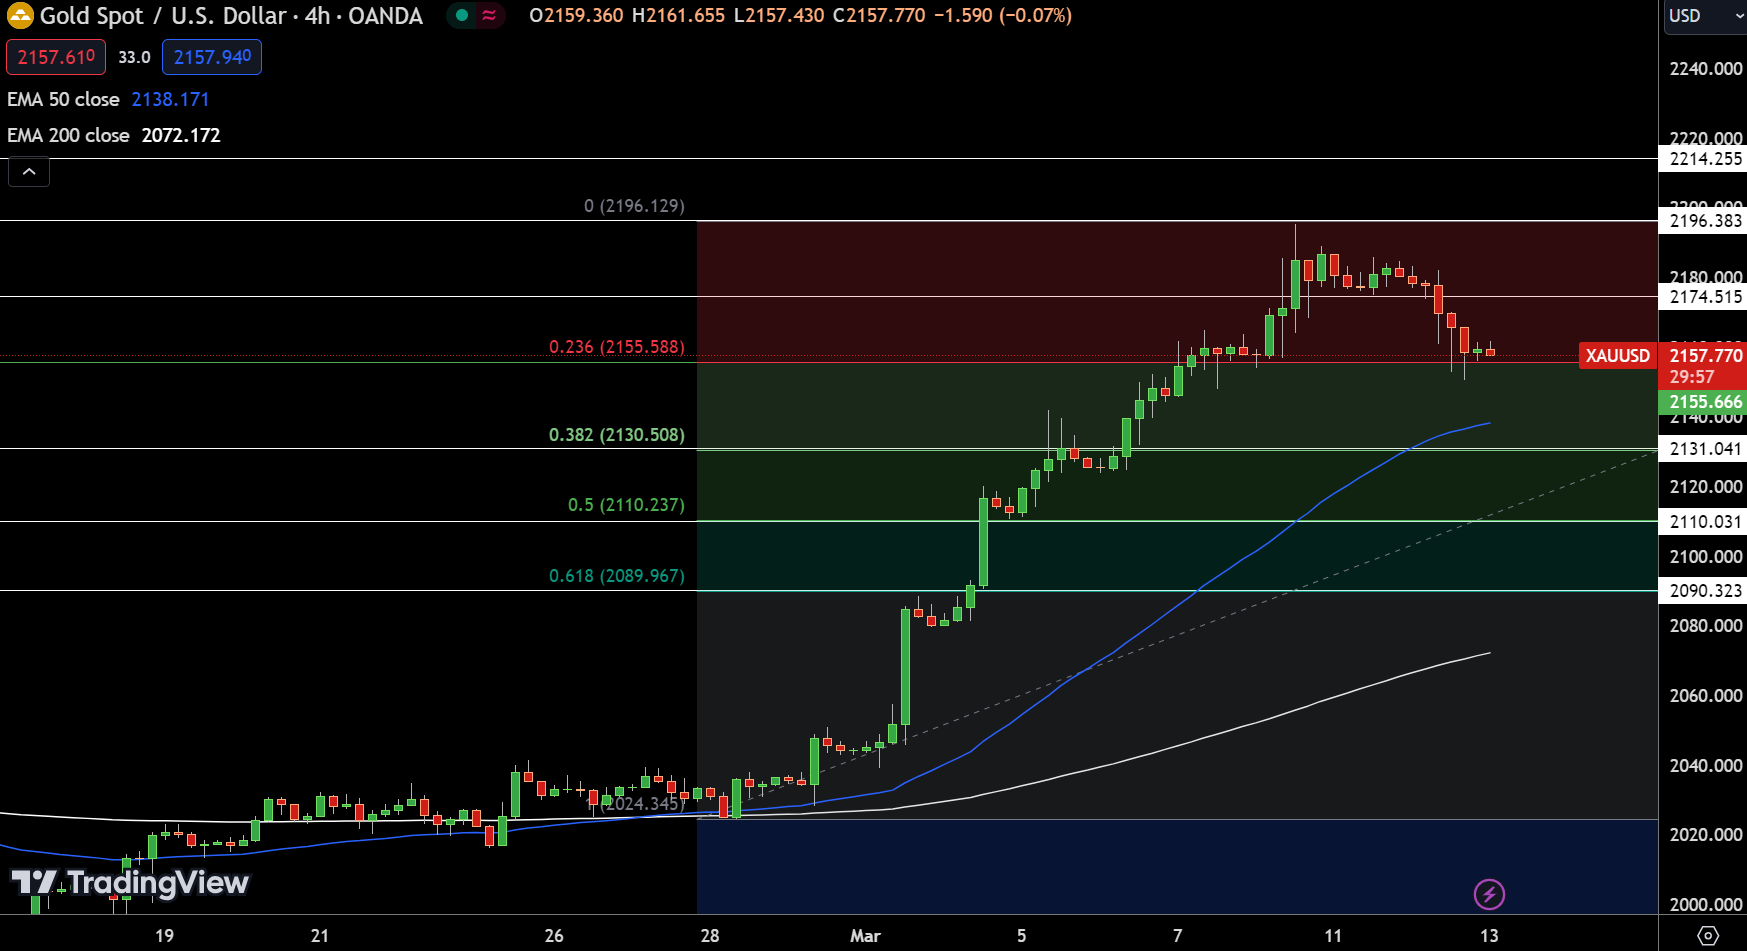
Task: Open chart settings hexagon icon
Action: coord(1708,936)
